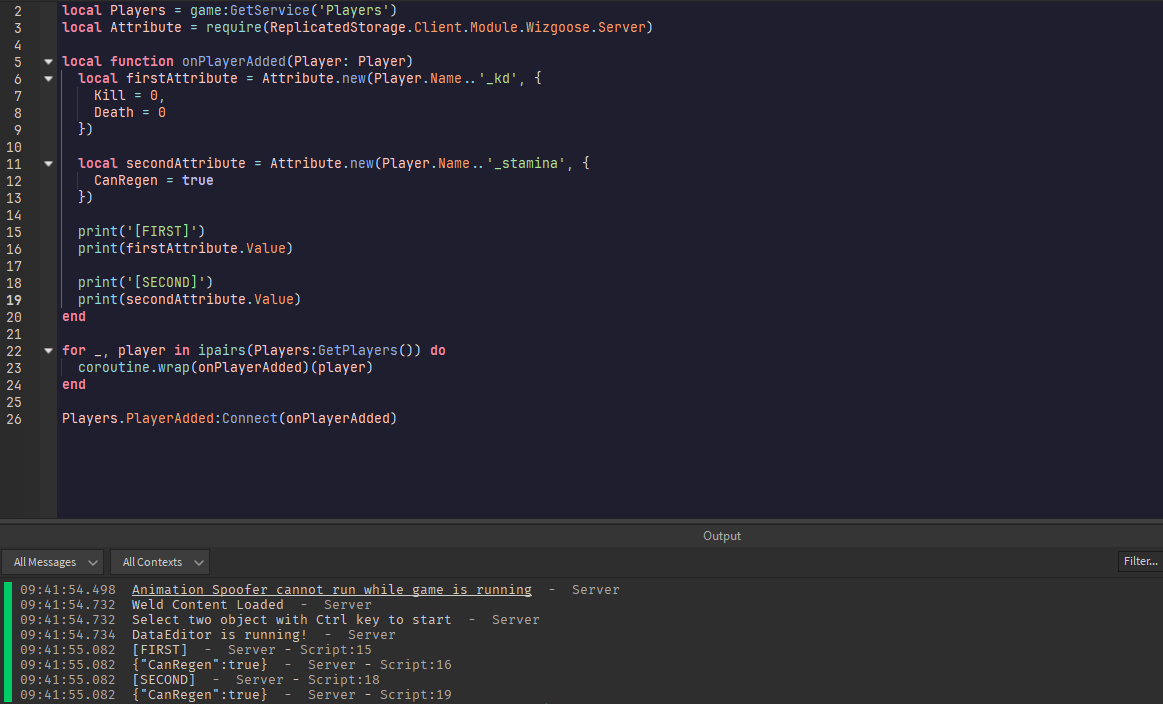
Task: Click the Filter... button
Action: pyautogui.click(x=1139, y=561)
